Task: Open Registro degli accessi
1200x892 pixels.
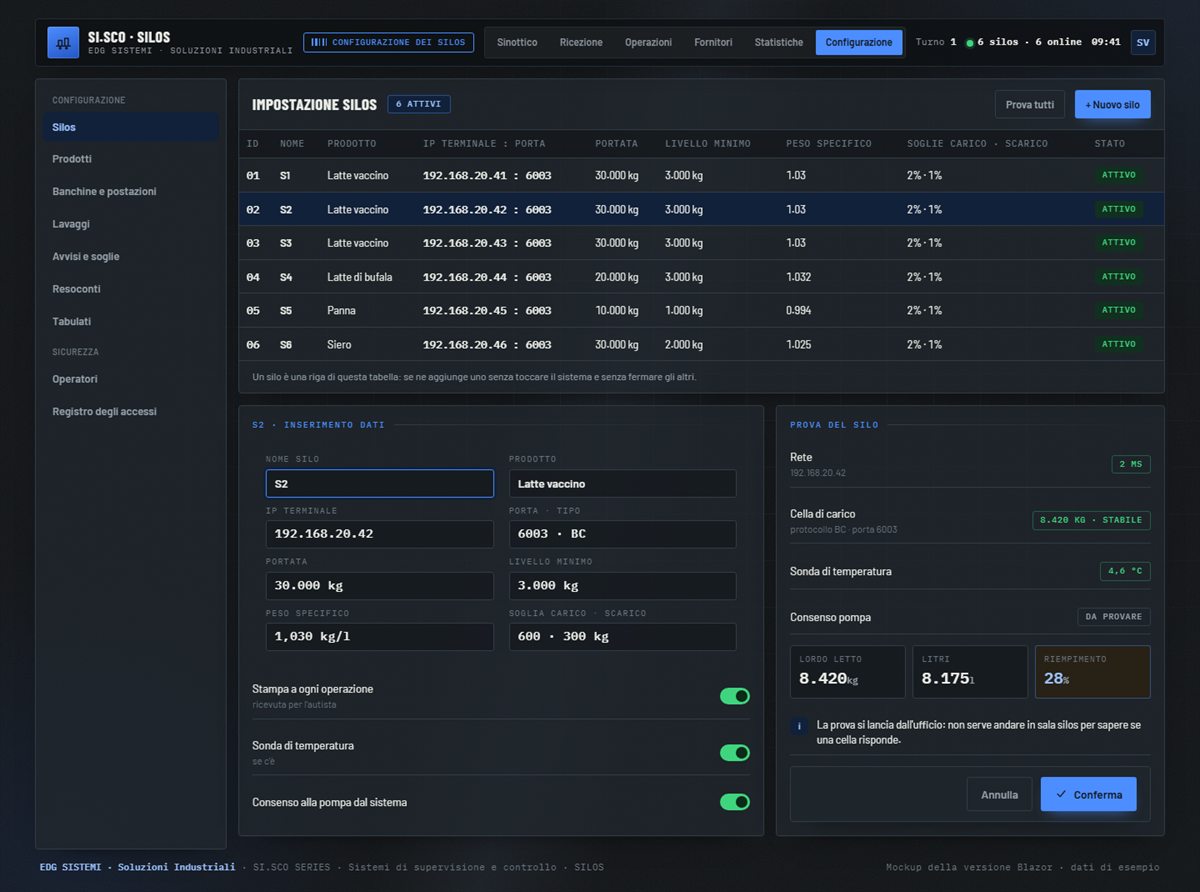Action: pyautogui.click(x=130, y=411)
